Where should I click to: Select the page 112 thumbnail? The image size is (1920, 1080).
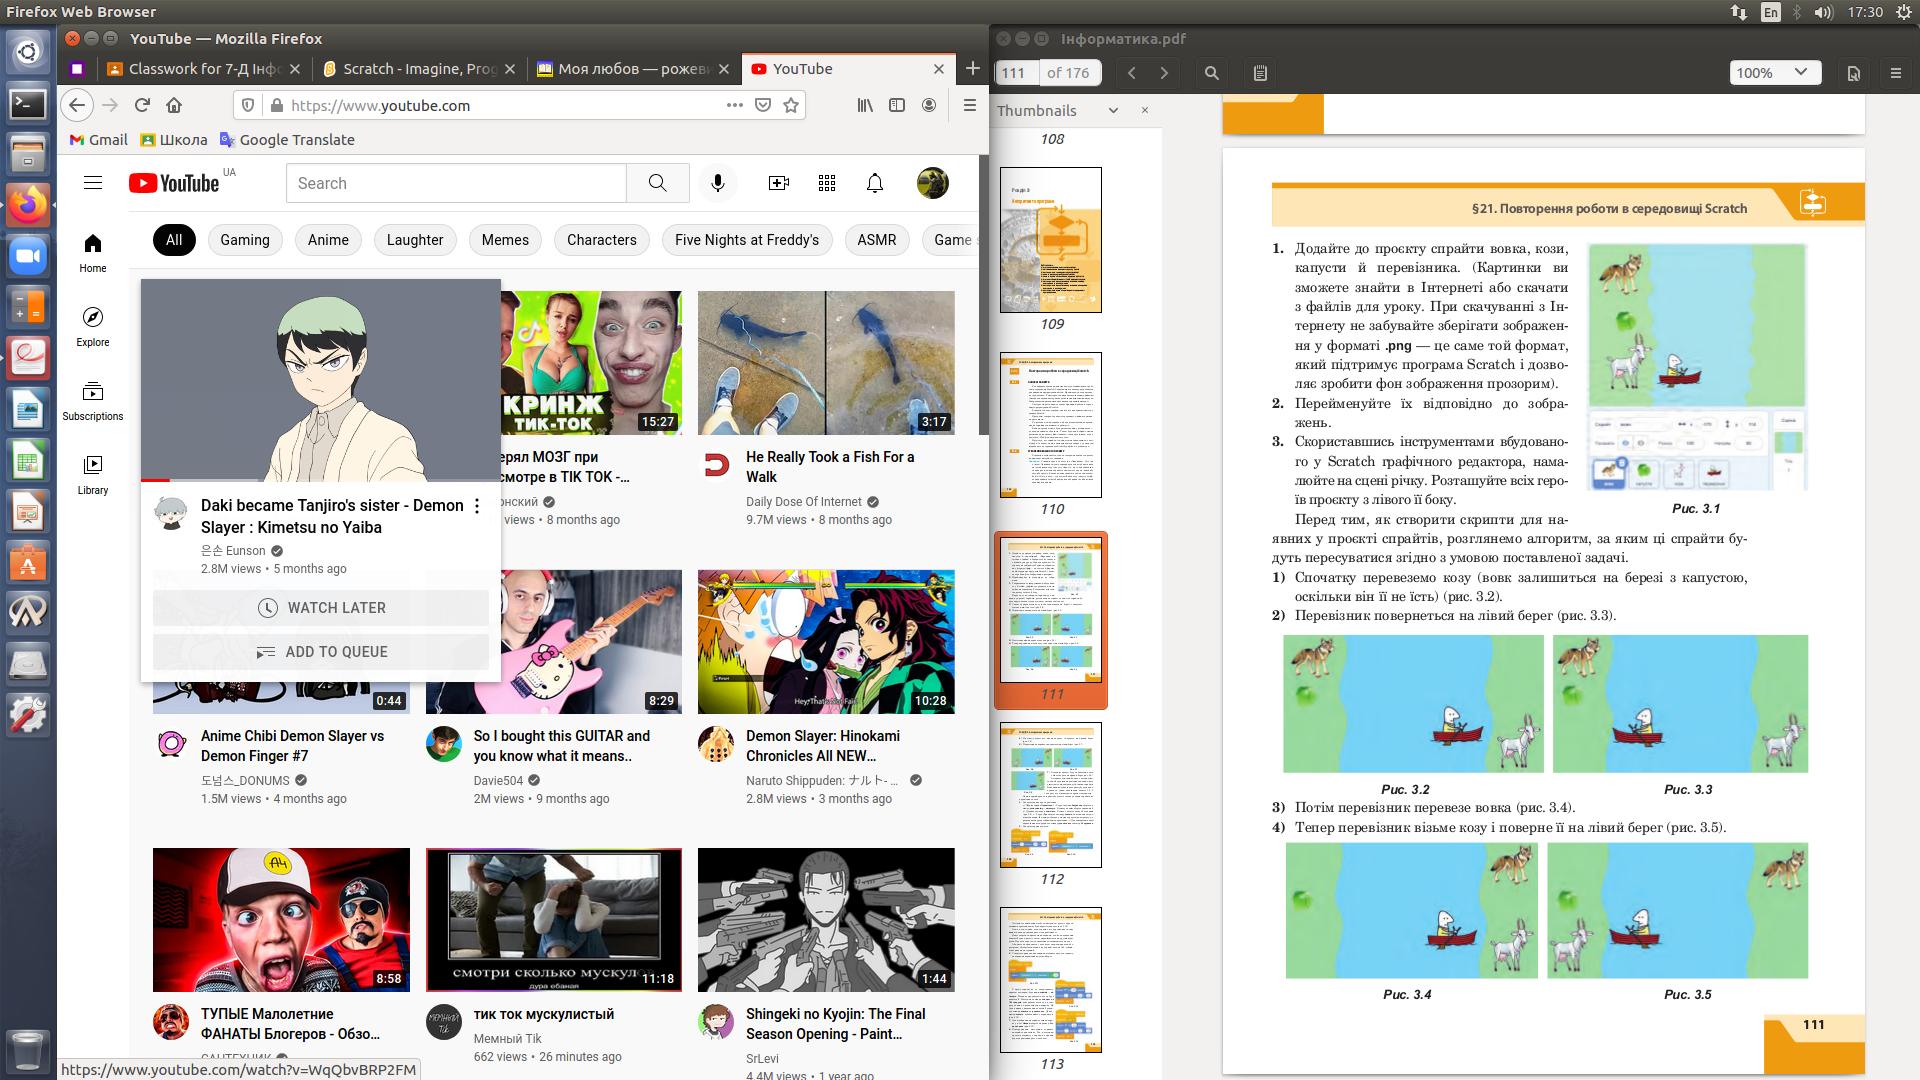[x=1051, y=795]
